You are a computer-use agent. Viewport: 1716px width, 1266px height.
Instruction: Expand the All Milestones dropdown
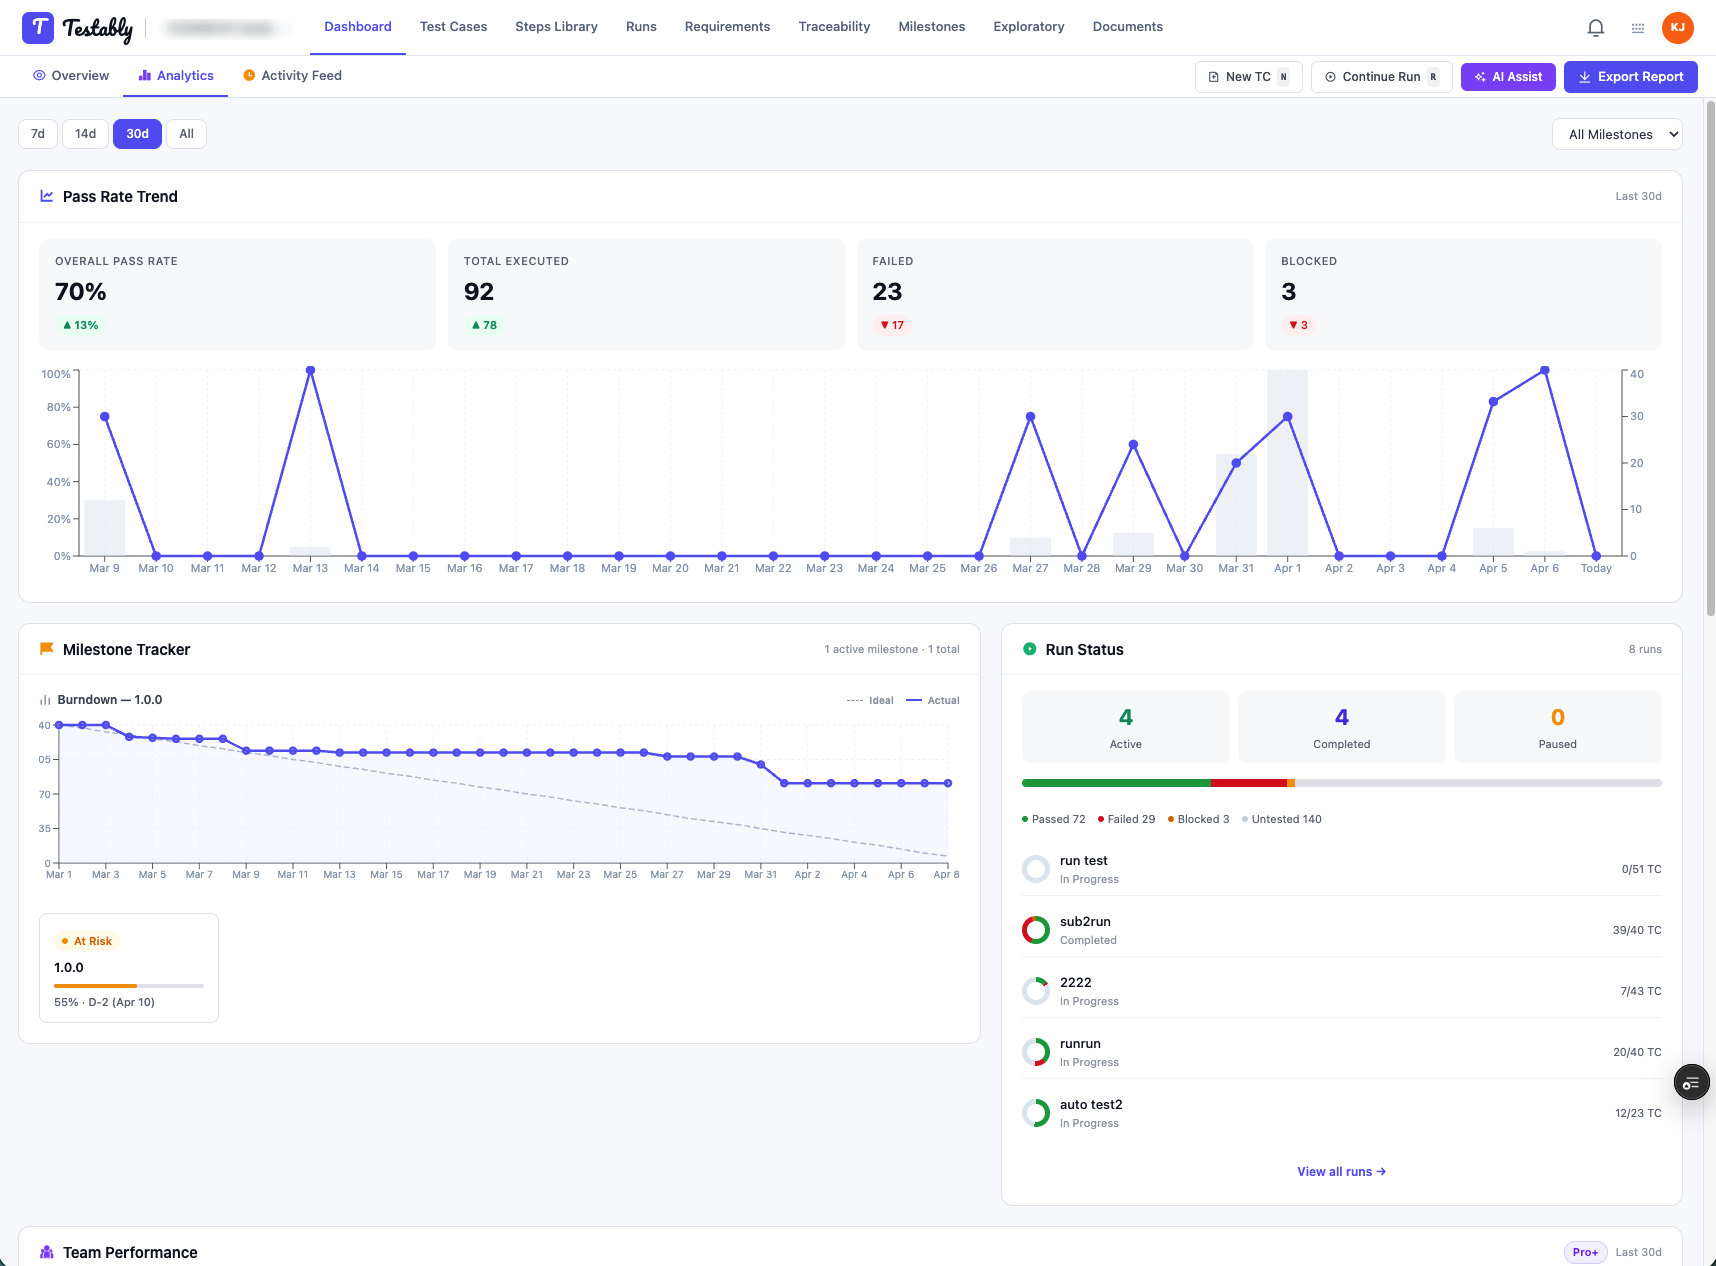(x=1617, y=134)
